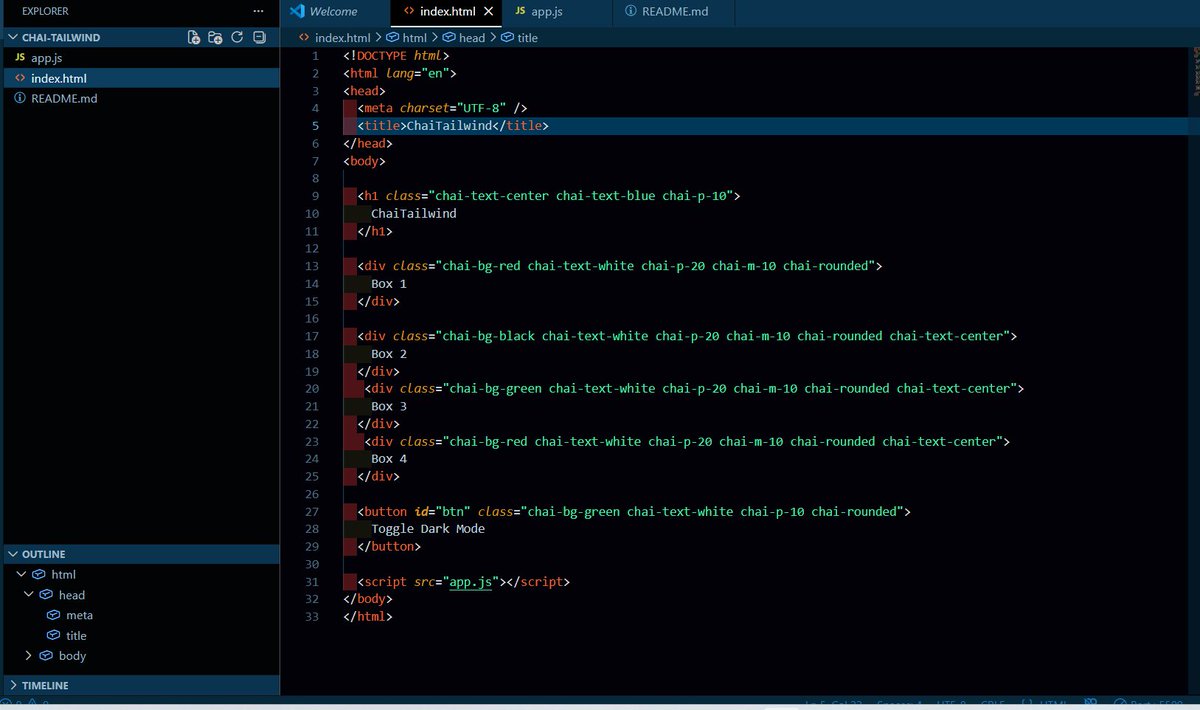
Task: Collapse all folders in Explorer
Action: coord(259,37)
